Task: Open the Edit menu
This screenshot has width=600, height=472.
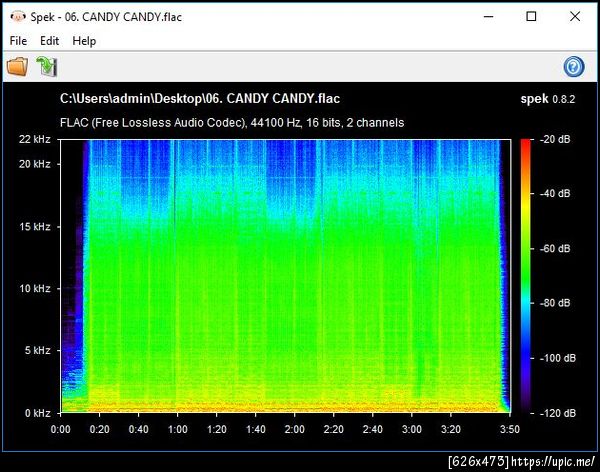Action: (49, 41)
